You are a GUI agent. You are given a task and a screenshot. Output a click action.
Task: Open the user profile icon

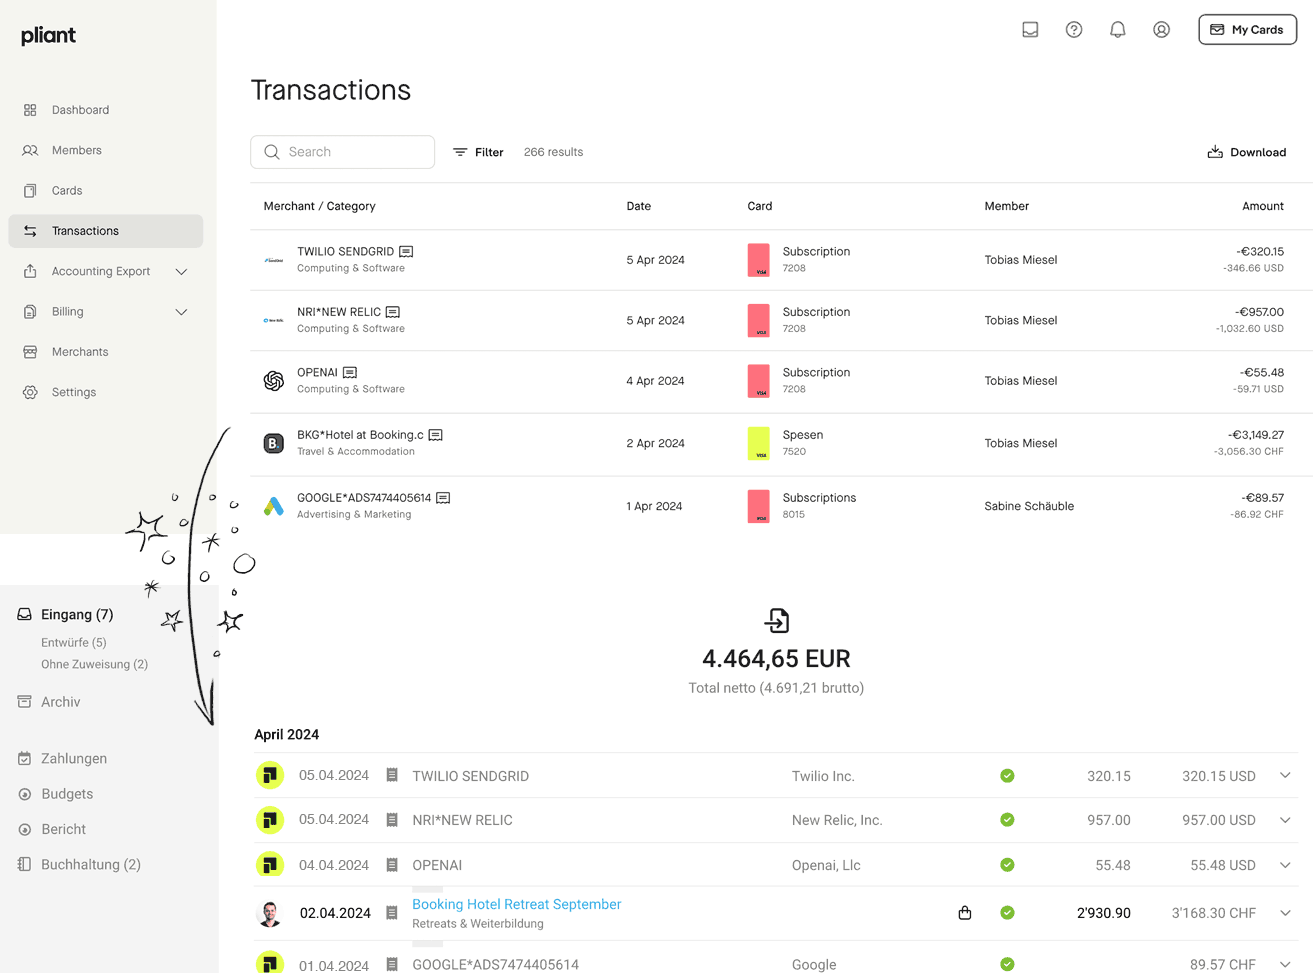[1161, 30]
